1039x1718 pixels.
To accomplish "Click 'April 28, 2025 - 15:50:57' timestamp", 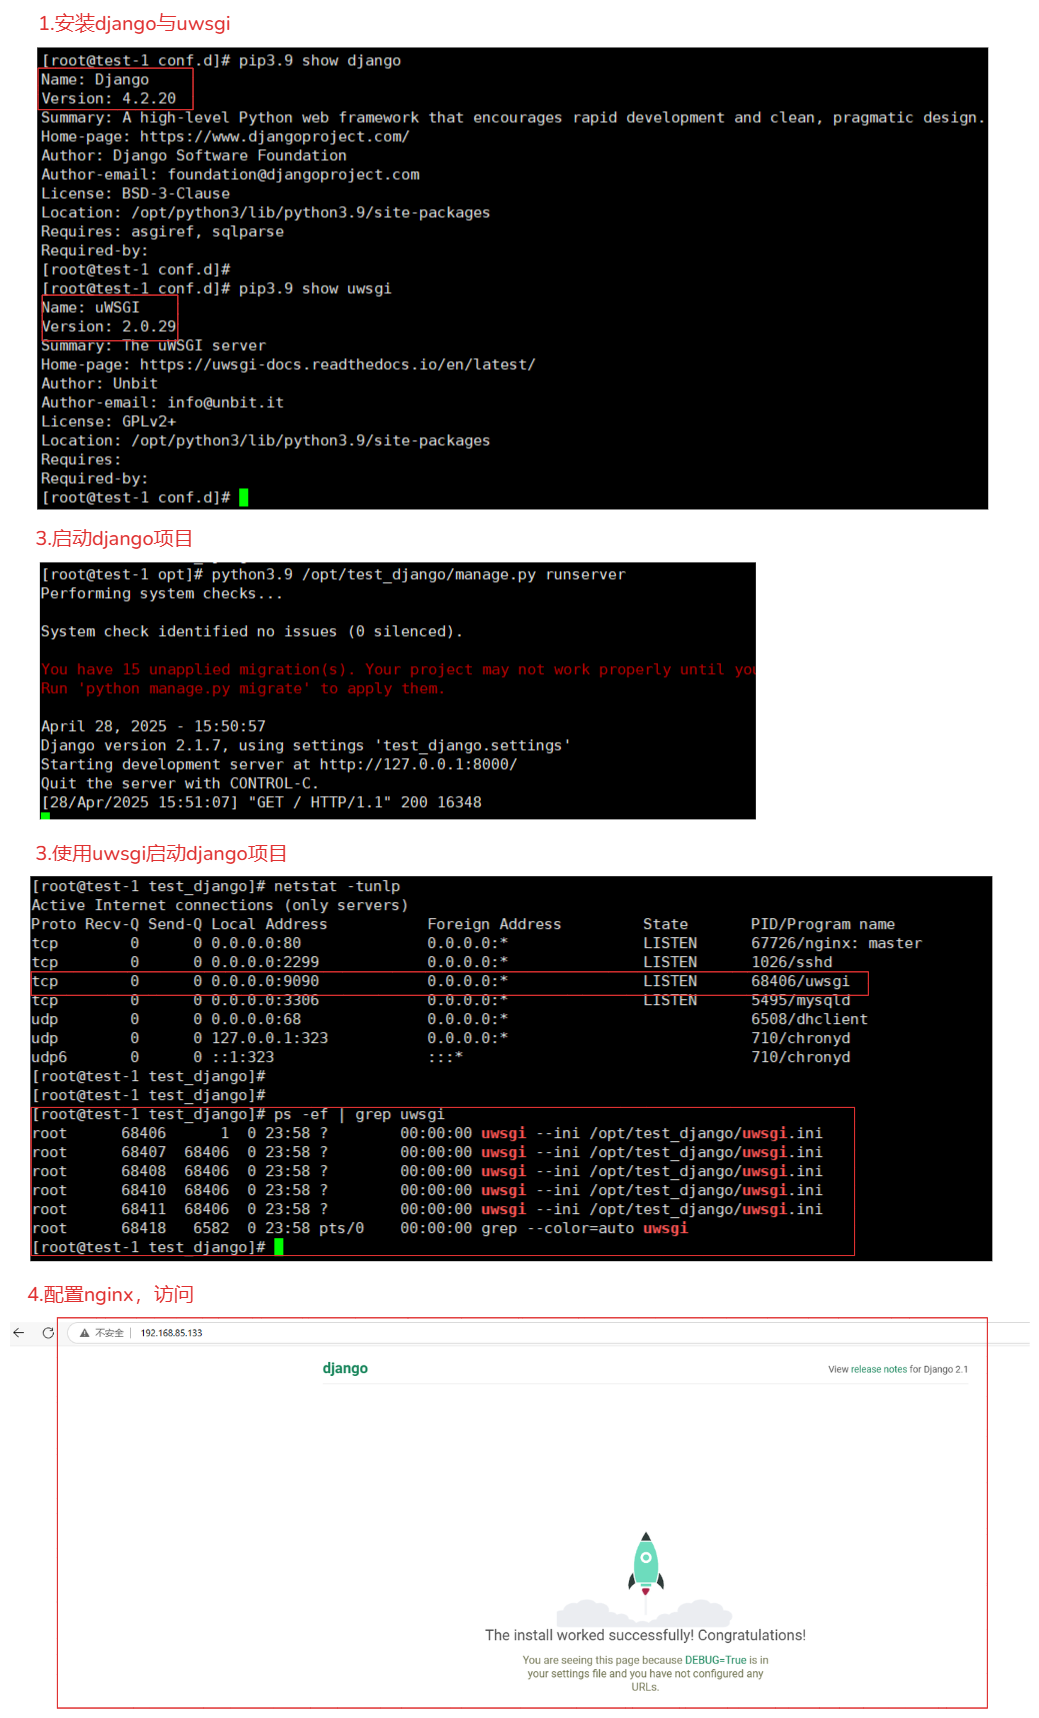I will point(153,726).
